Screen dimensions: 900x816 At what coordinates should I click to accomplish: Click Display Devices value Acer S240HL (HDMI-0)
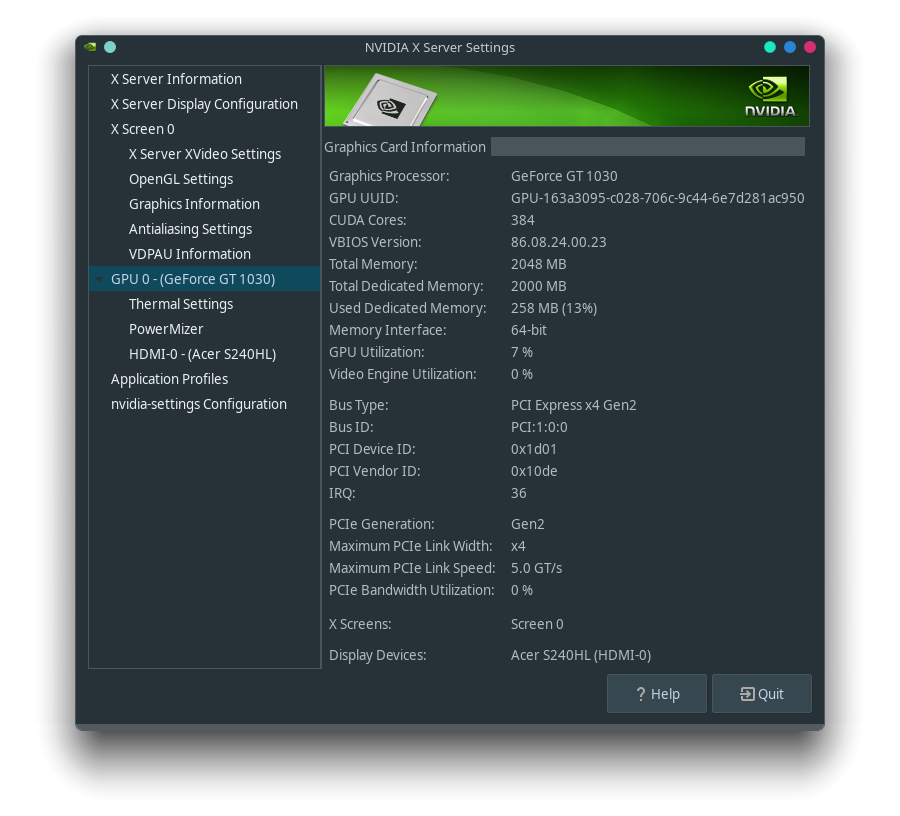pyautogui.click(x=581, y=655)
